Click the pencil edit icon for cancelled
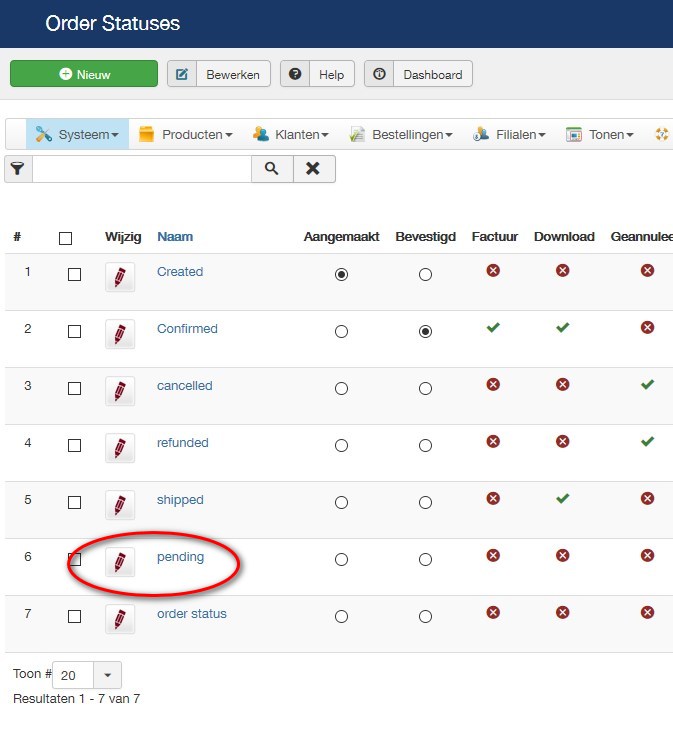 [120, 391]
